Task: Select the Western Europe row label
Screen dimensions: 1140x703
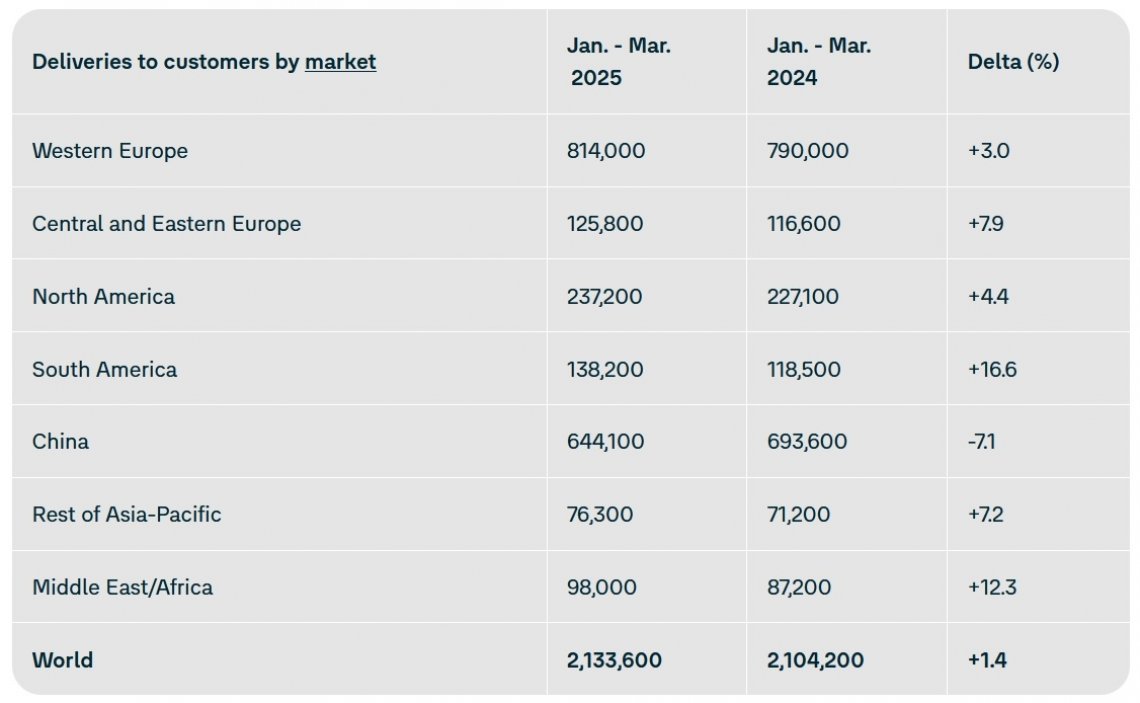Action: 110,151
